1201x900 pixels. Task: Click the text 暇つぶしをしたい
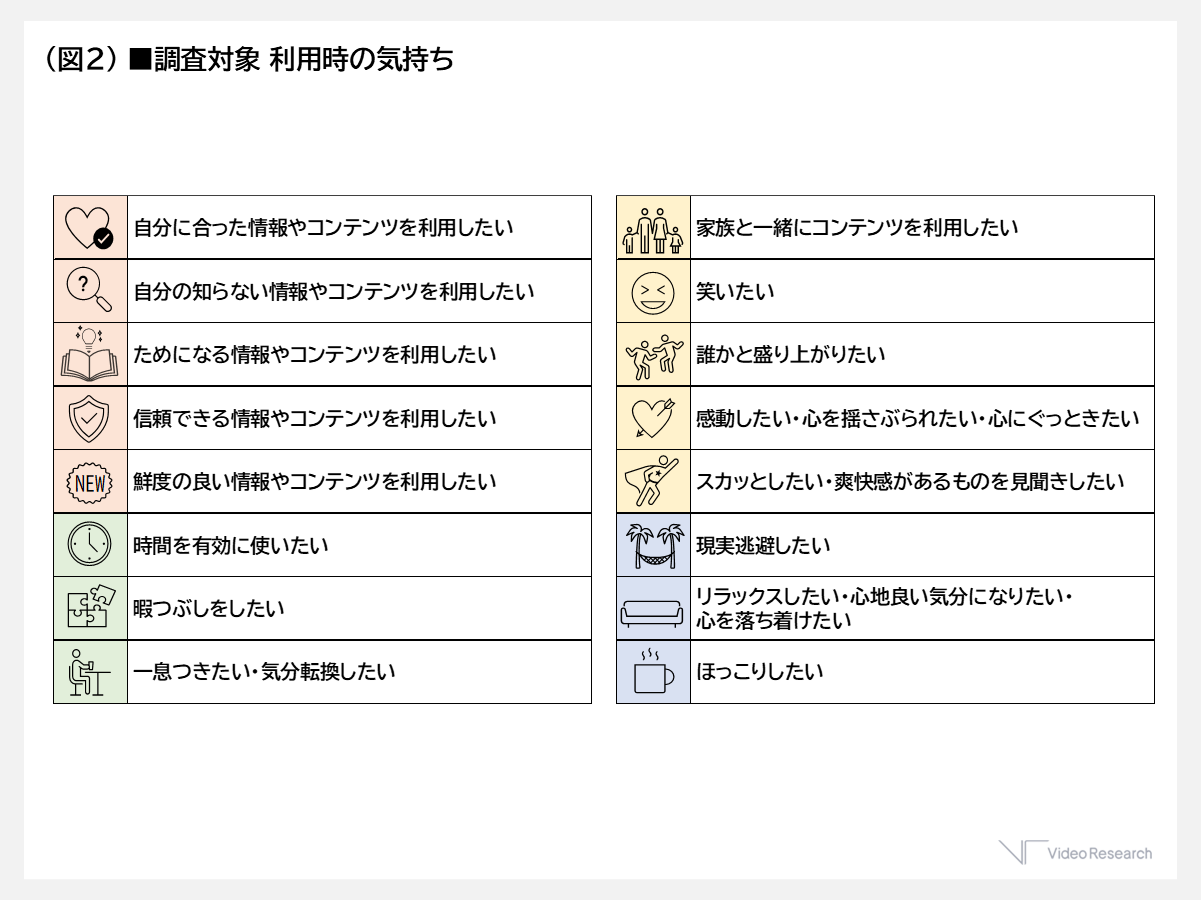(208, 608)
